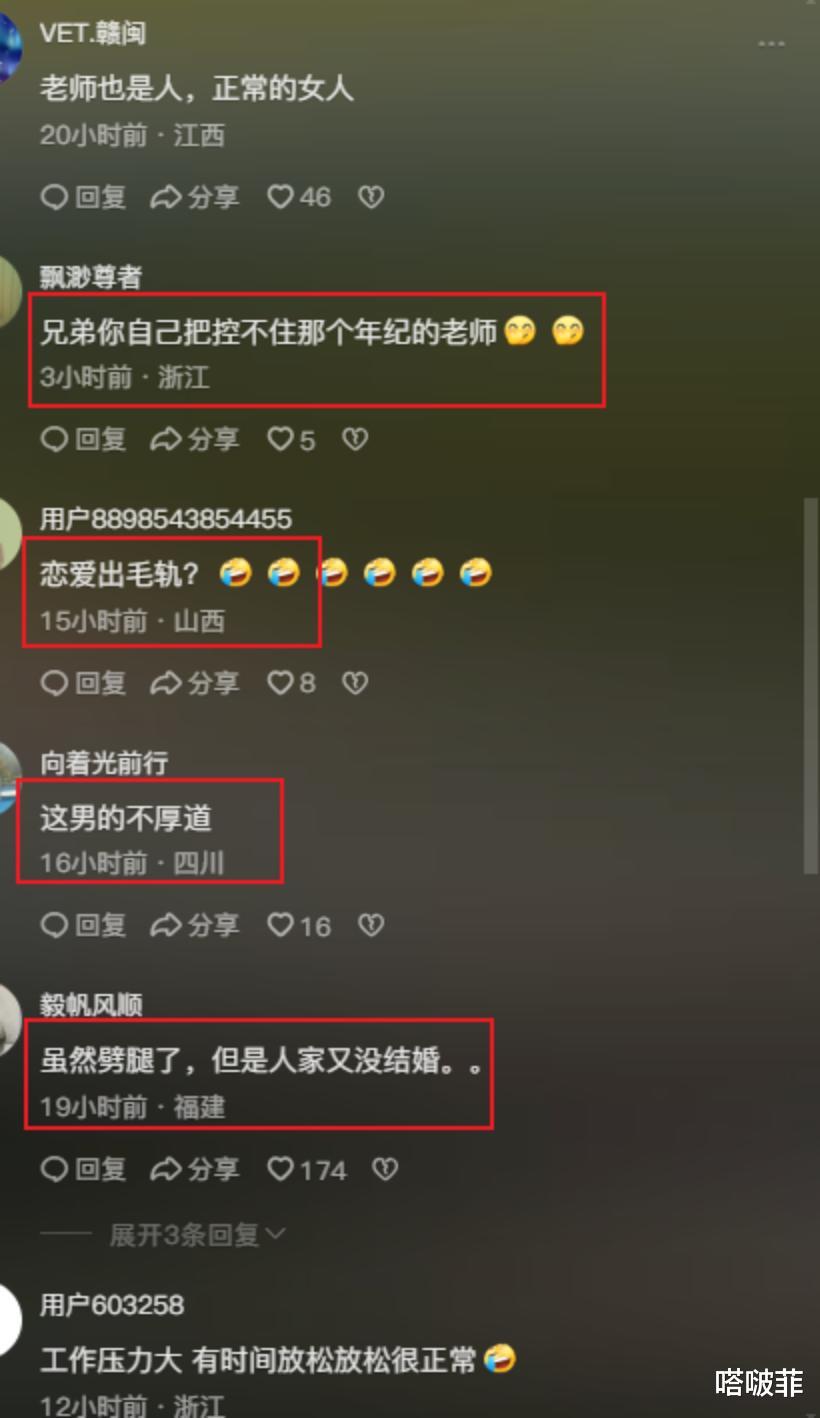Click the vertical scrollbar on the comments

point(811,687)
